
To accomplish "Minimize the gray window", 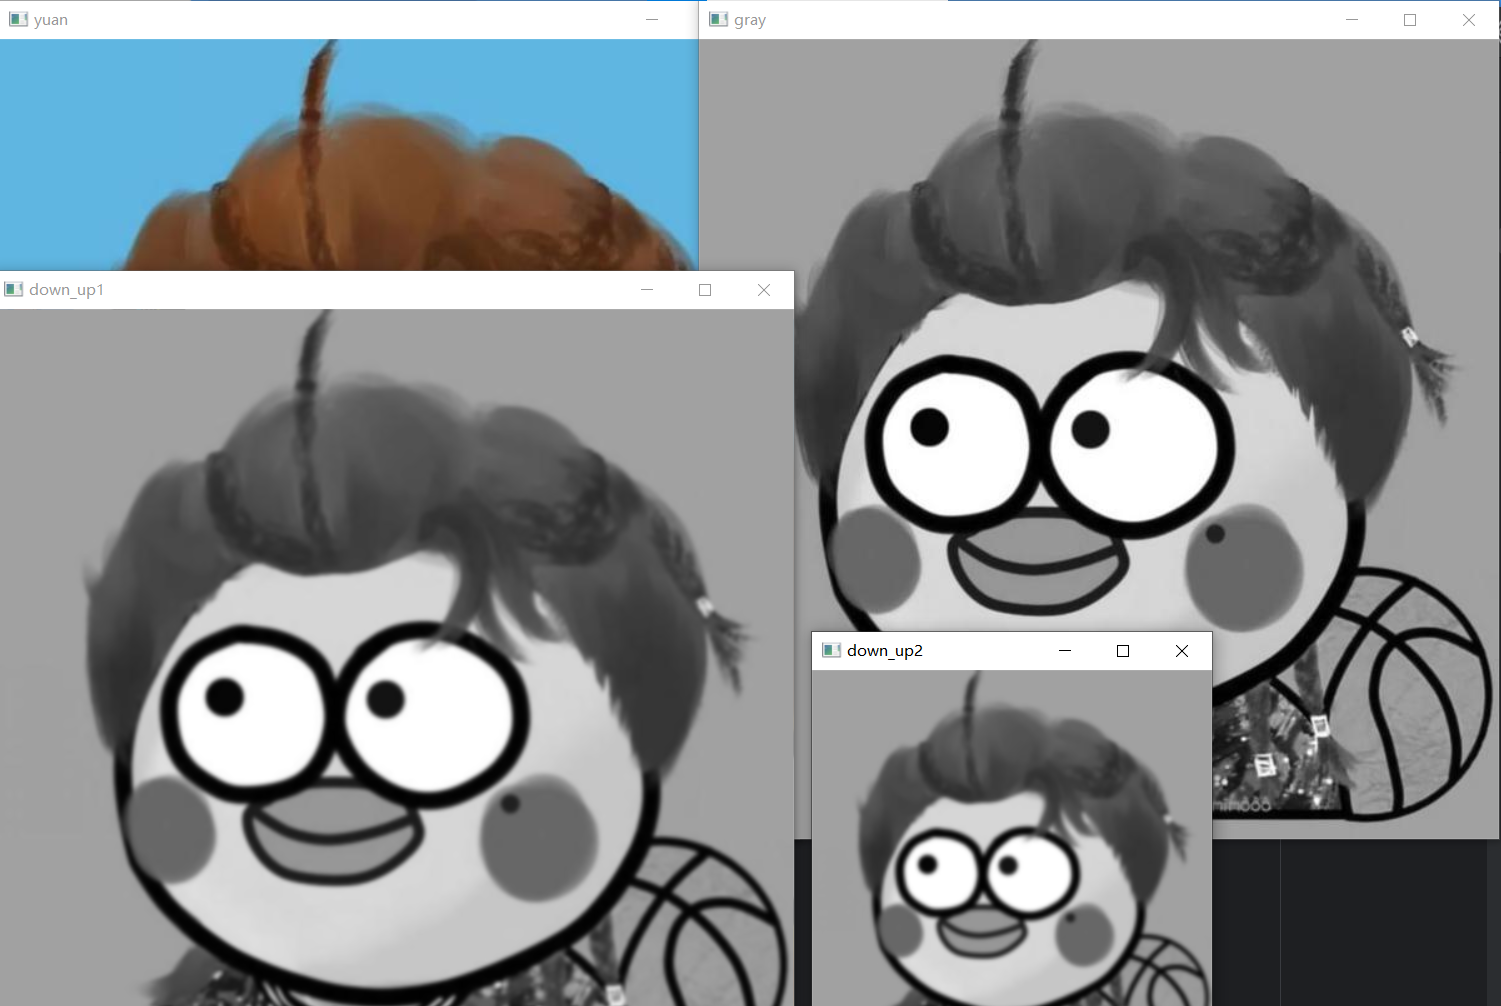I will pyautogui.click(x=1352, y=20).
